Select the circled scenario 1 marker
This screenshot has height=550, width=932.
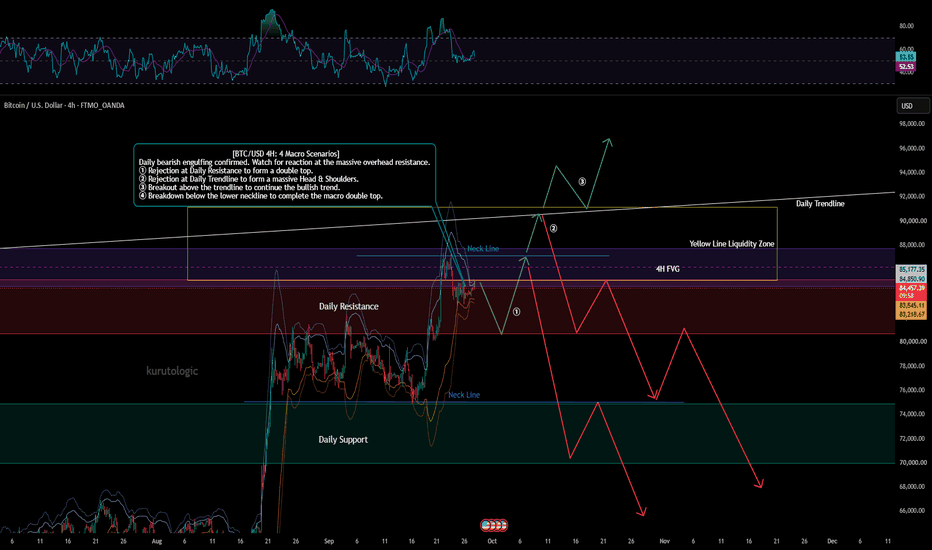click(x=517, y=312)
